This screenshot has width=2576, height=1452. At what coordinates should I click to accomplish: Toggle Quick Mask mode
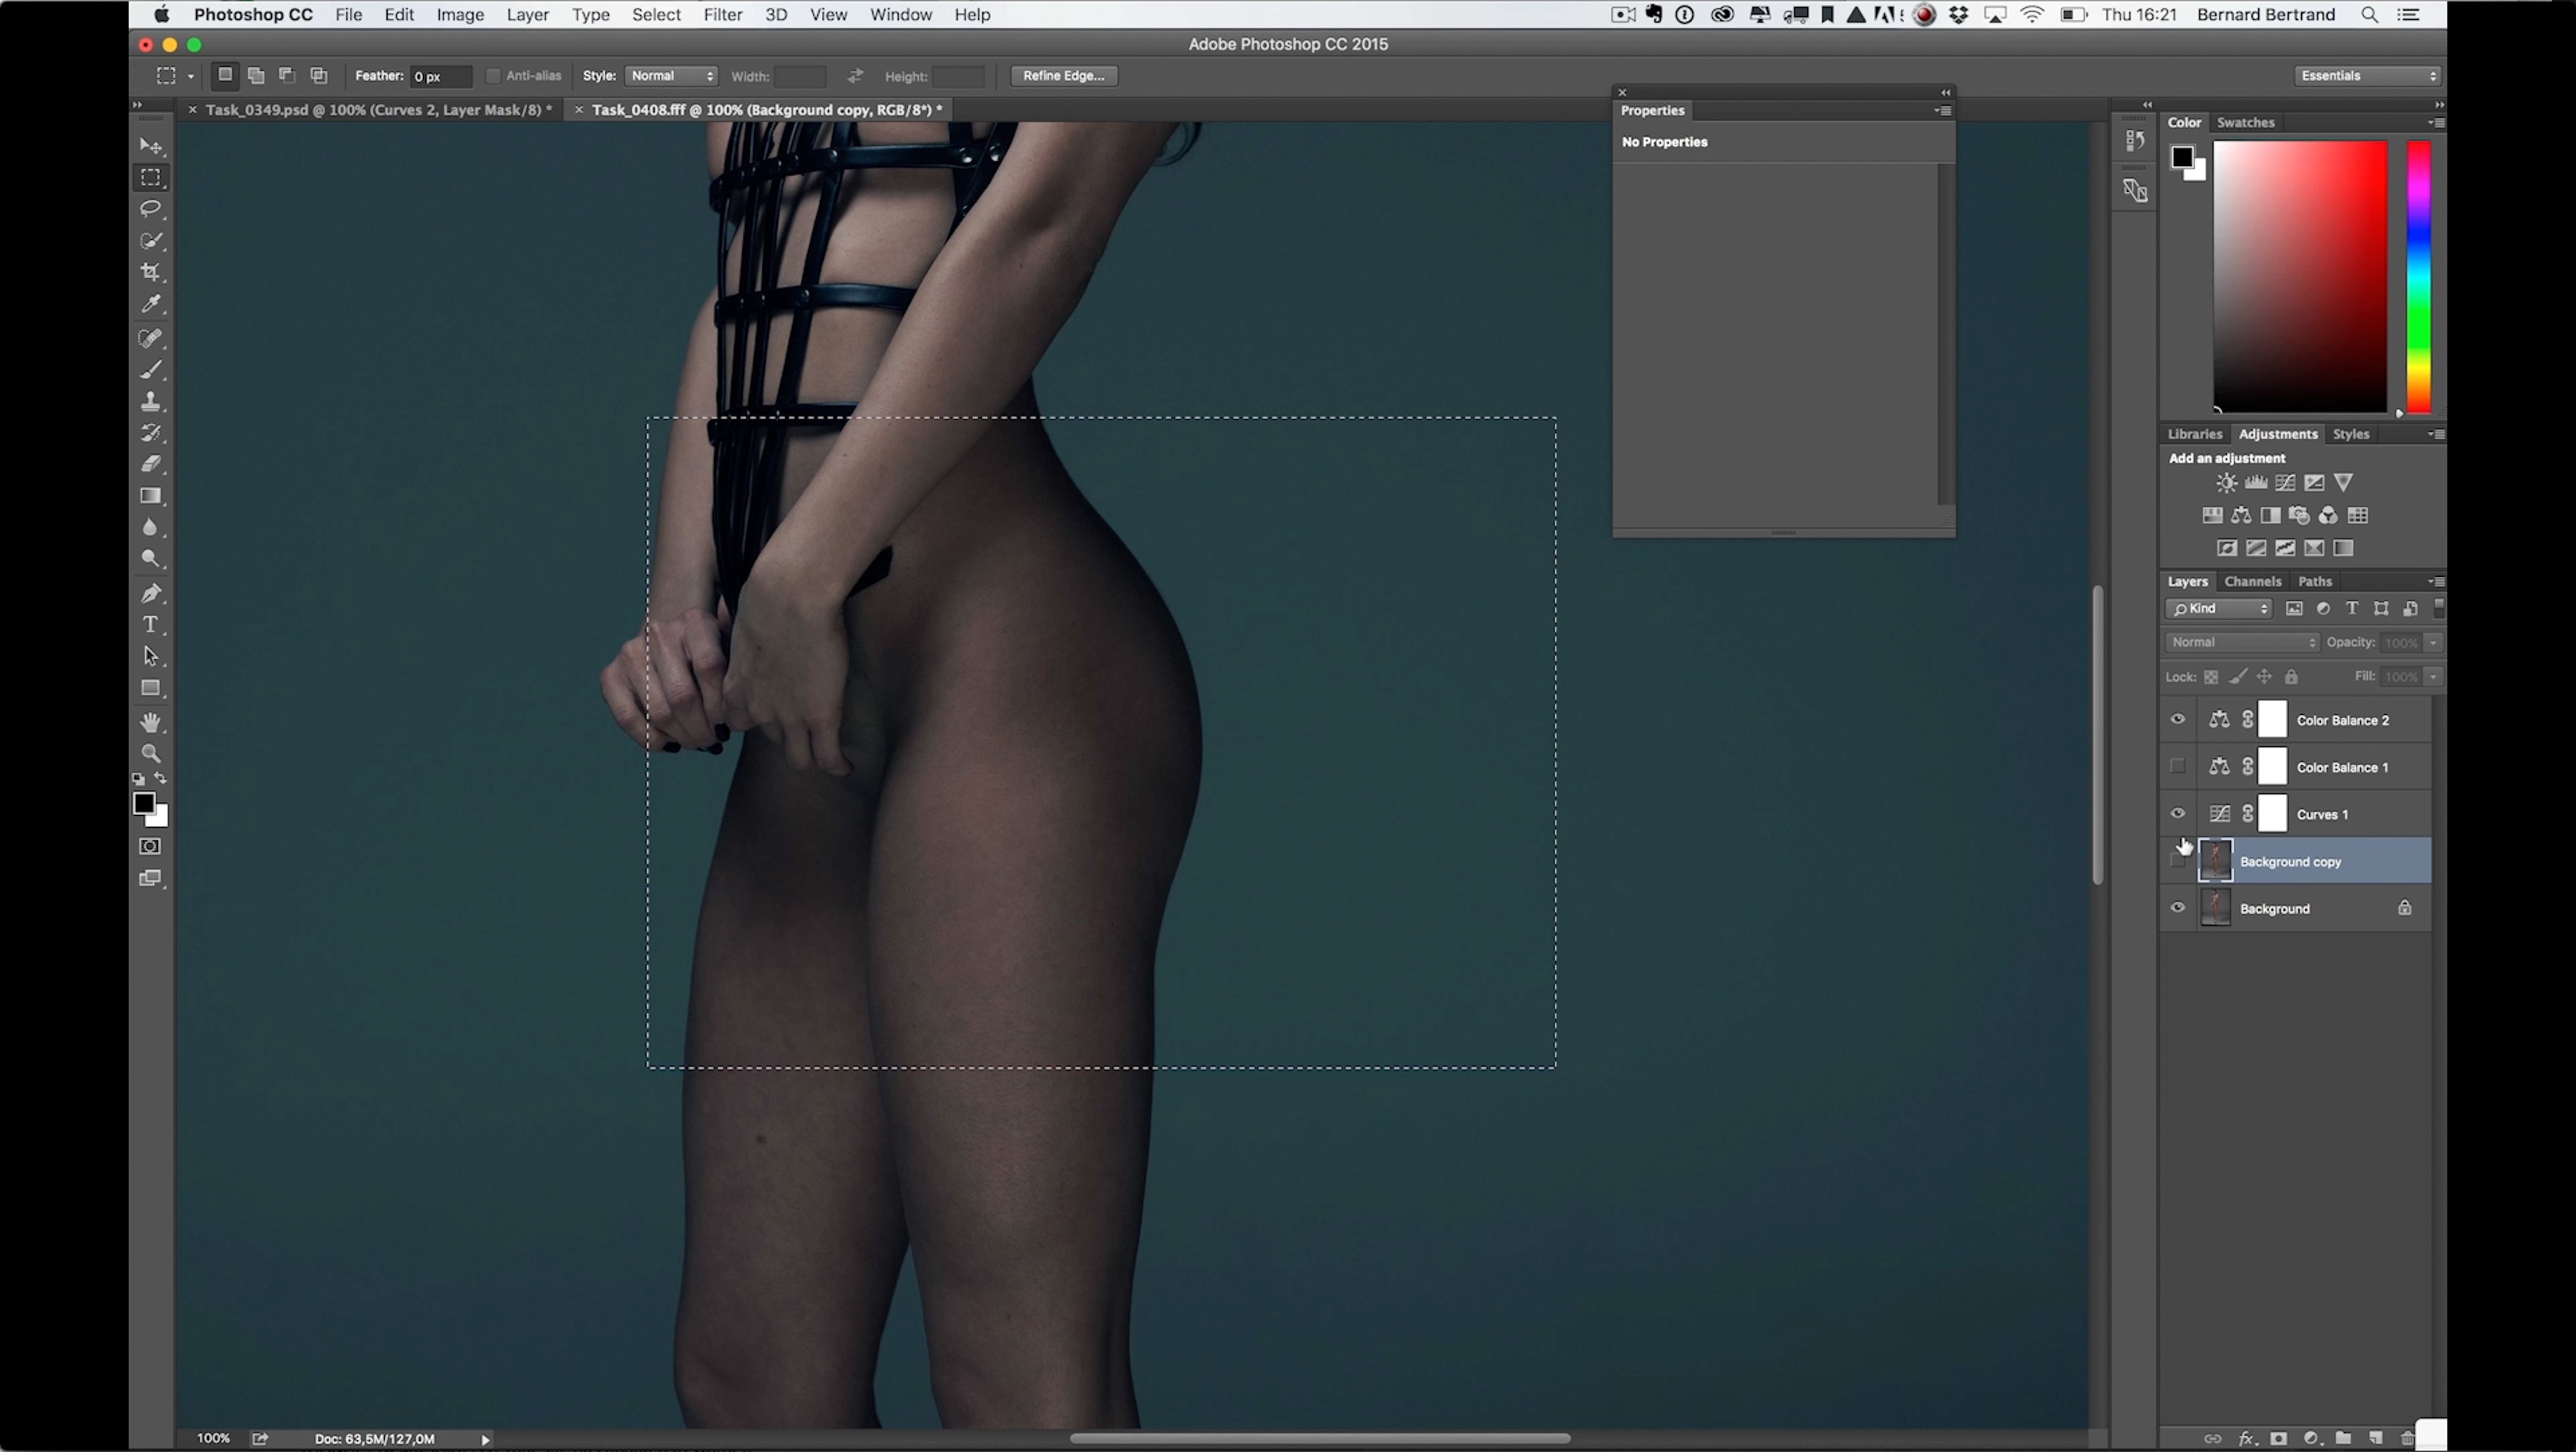tap(150, 846)
